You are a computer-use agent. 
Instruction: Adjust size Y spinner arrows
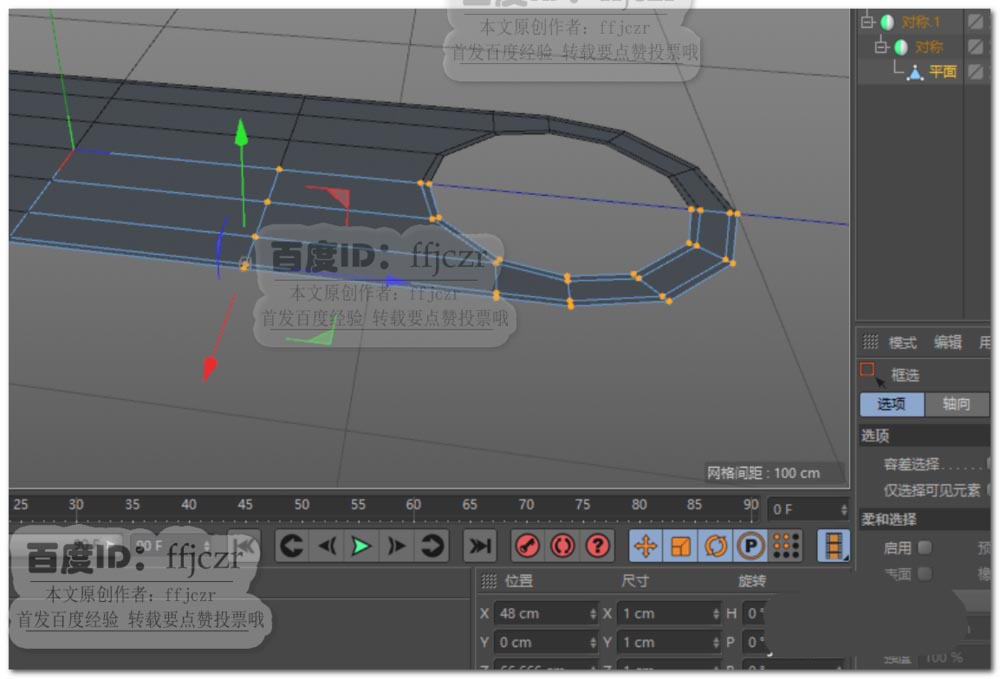[x=716, y=642]
